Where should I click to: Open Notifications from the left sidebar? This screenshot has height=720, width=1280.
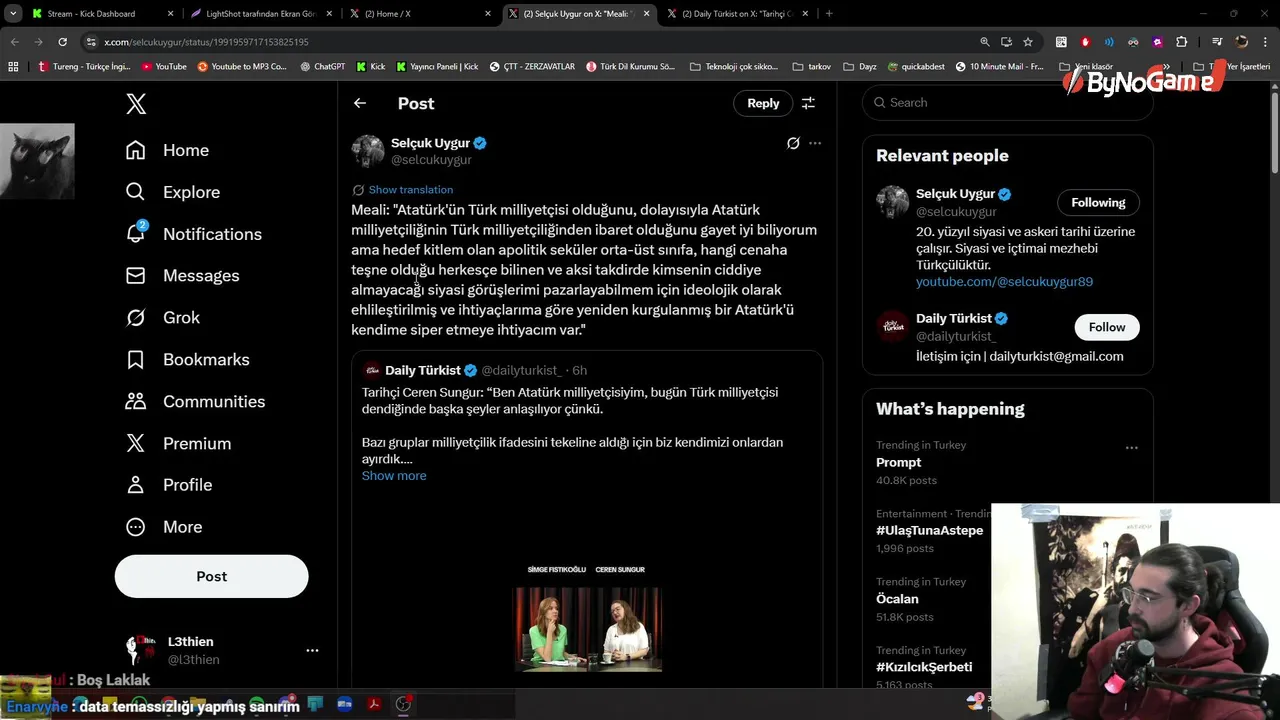click(193, 234)
